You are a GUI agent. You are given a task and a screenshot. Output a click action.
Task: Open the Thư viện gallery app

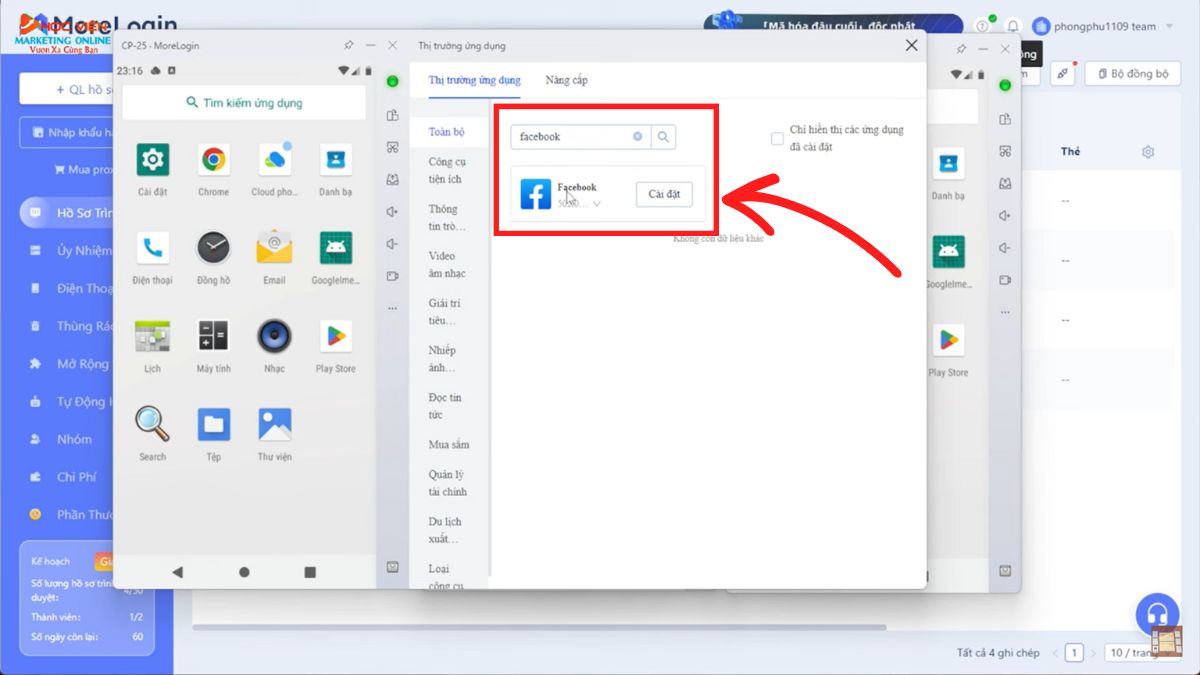(x=274, y=424)
